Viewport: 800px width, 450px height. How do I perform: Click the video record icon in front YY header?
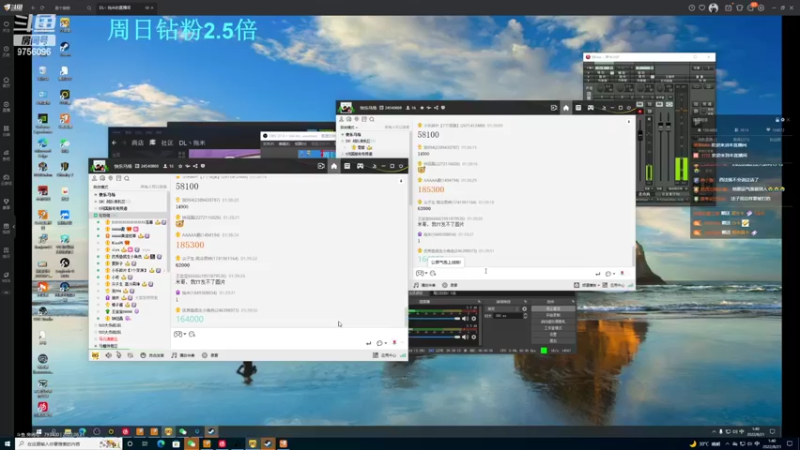click(x=321, y=166)
